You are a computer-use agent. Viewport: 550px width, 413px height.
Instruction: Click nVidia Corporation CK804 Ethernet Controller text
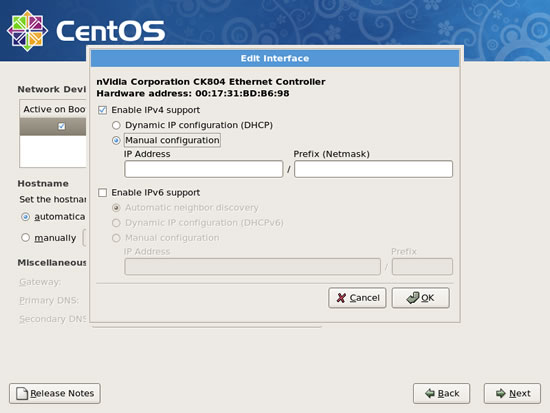coord(211,82)
